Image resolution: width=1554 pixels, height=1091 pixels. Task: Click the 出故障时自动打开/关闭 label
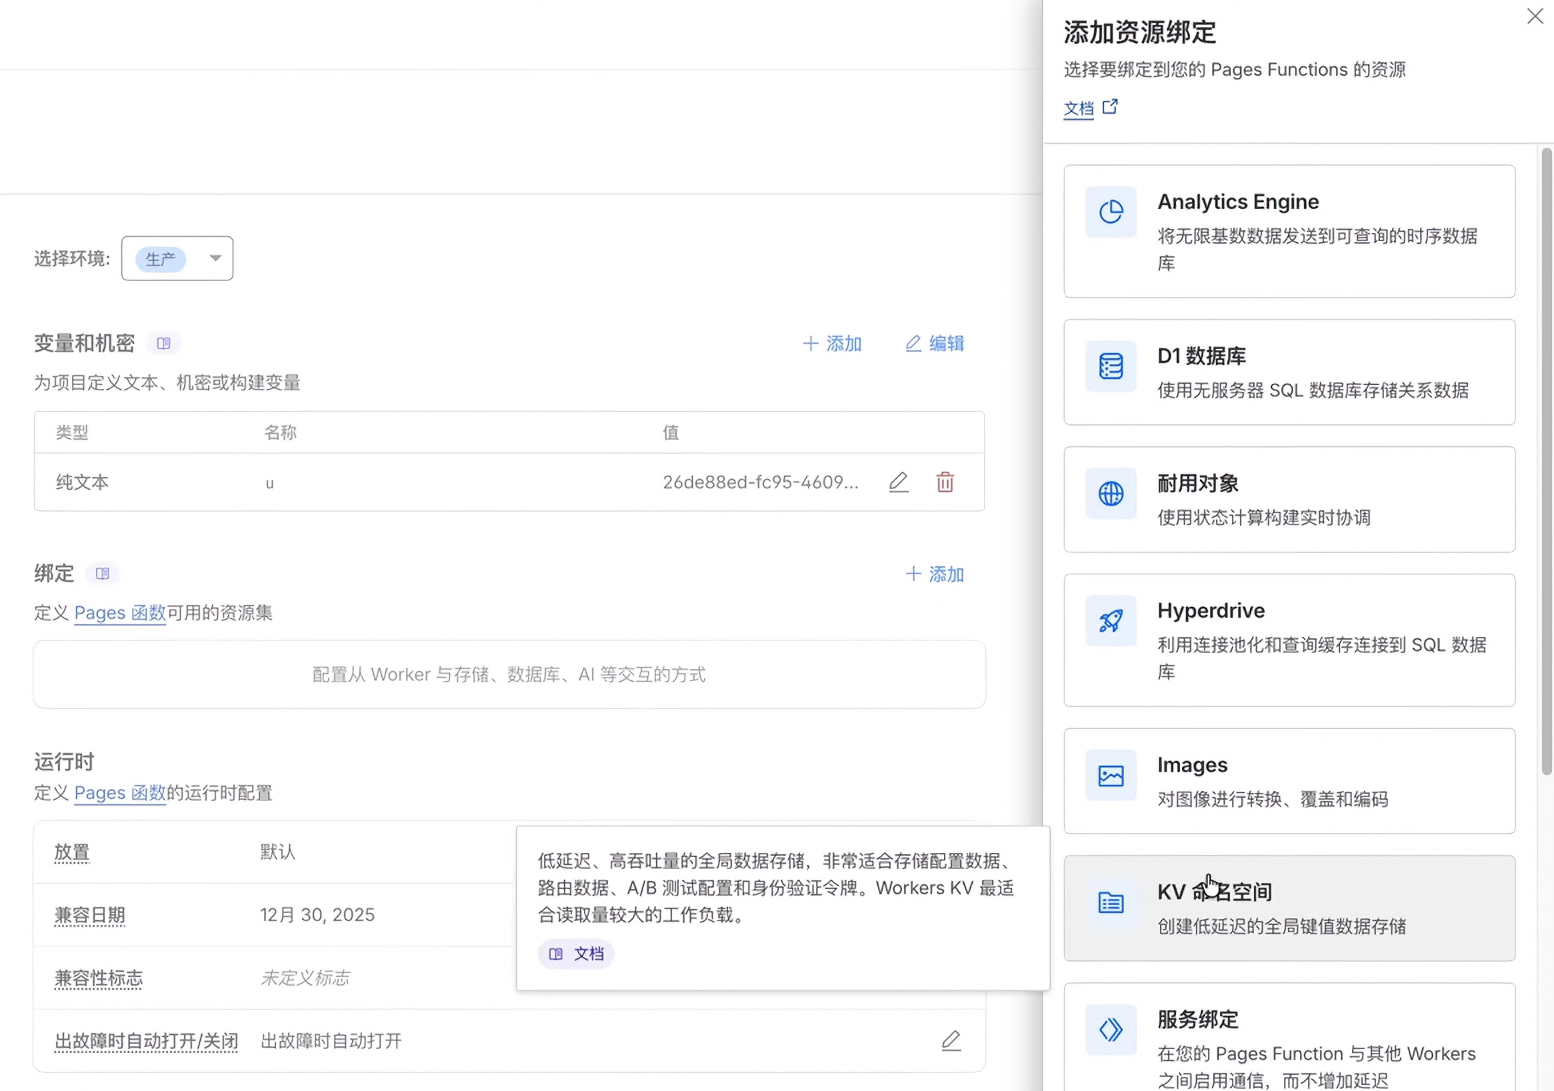tap(146, 1041)
